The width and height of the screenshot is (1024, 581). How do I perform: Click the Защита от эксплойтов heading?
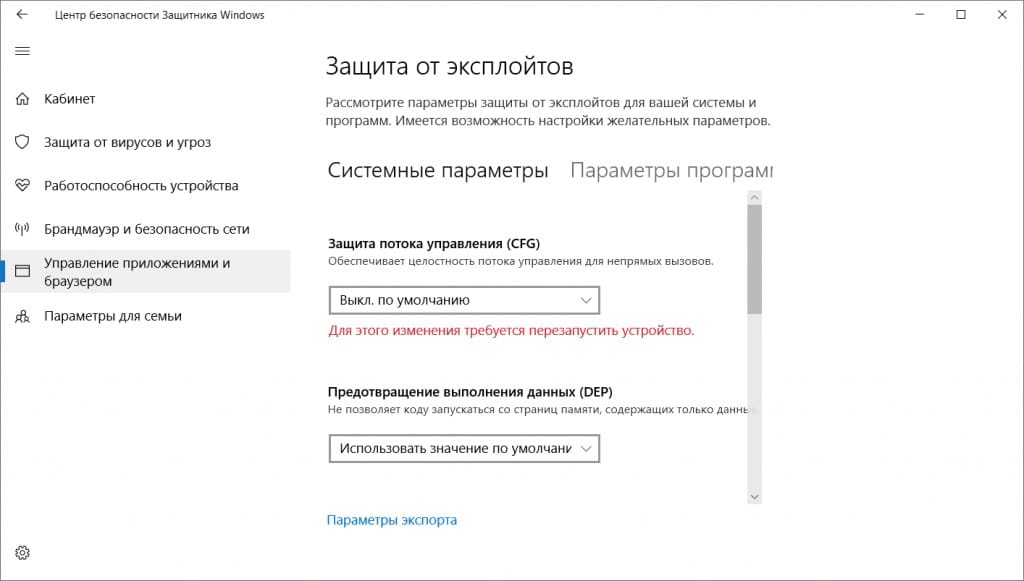coord(449,66)
